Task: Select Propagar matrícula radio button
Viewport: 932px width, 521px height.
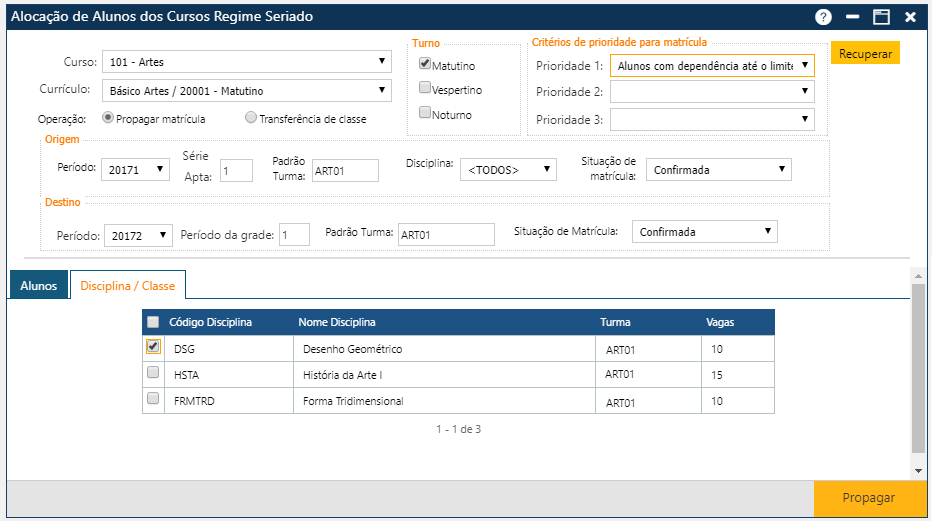Action: (108, 118)
